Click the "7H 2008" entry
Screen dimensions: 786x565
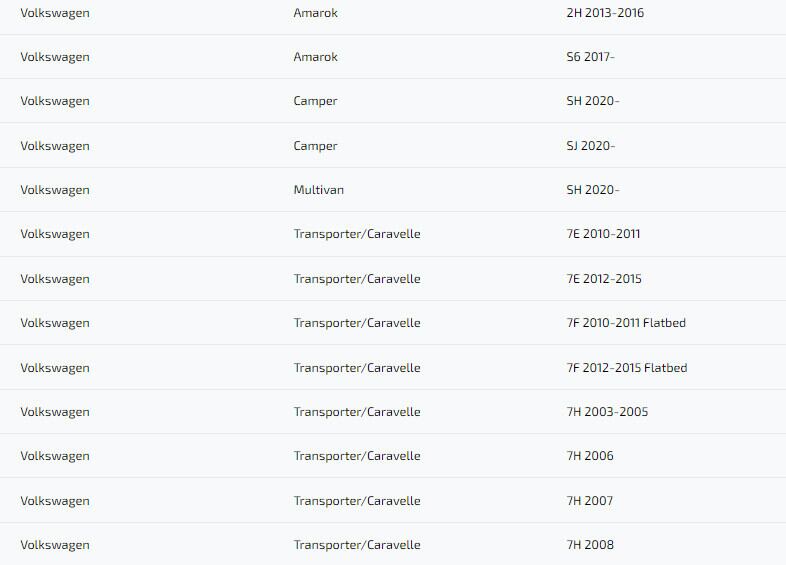tap(590, 545)
